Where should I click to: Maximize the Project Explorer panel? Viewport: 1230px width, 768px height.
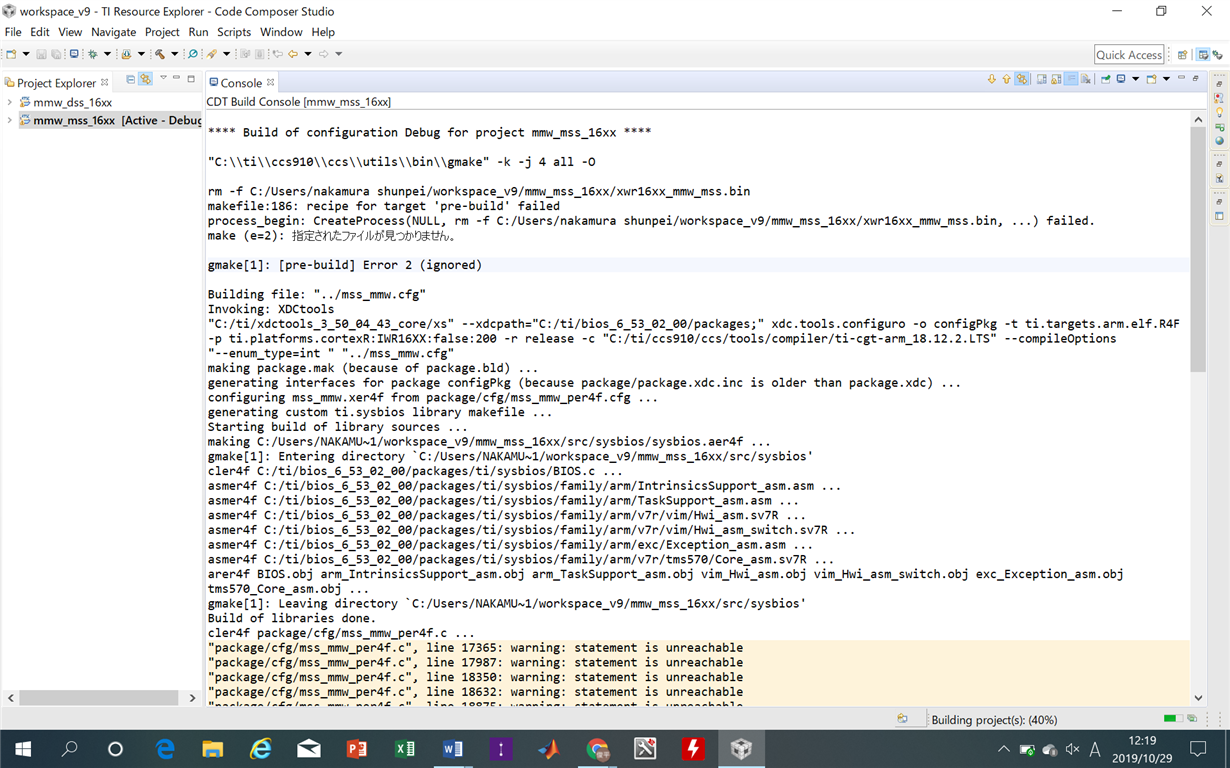tap(191, 78)
